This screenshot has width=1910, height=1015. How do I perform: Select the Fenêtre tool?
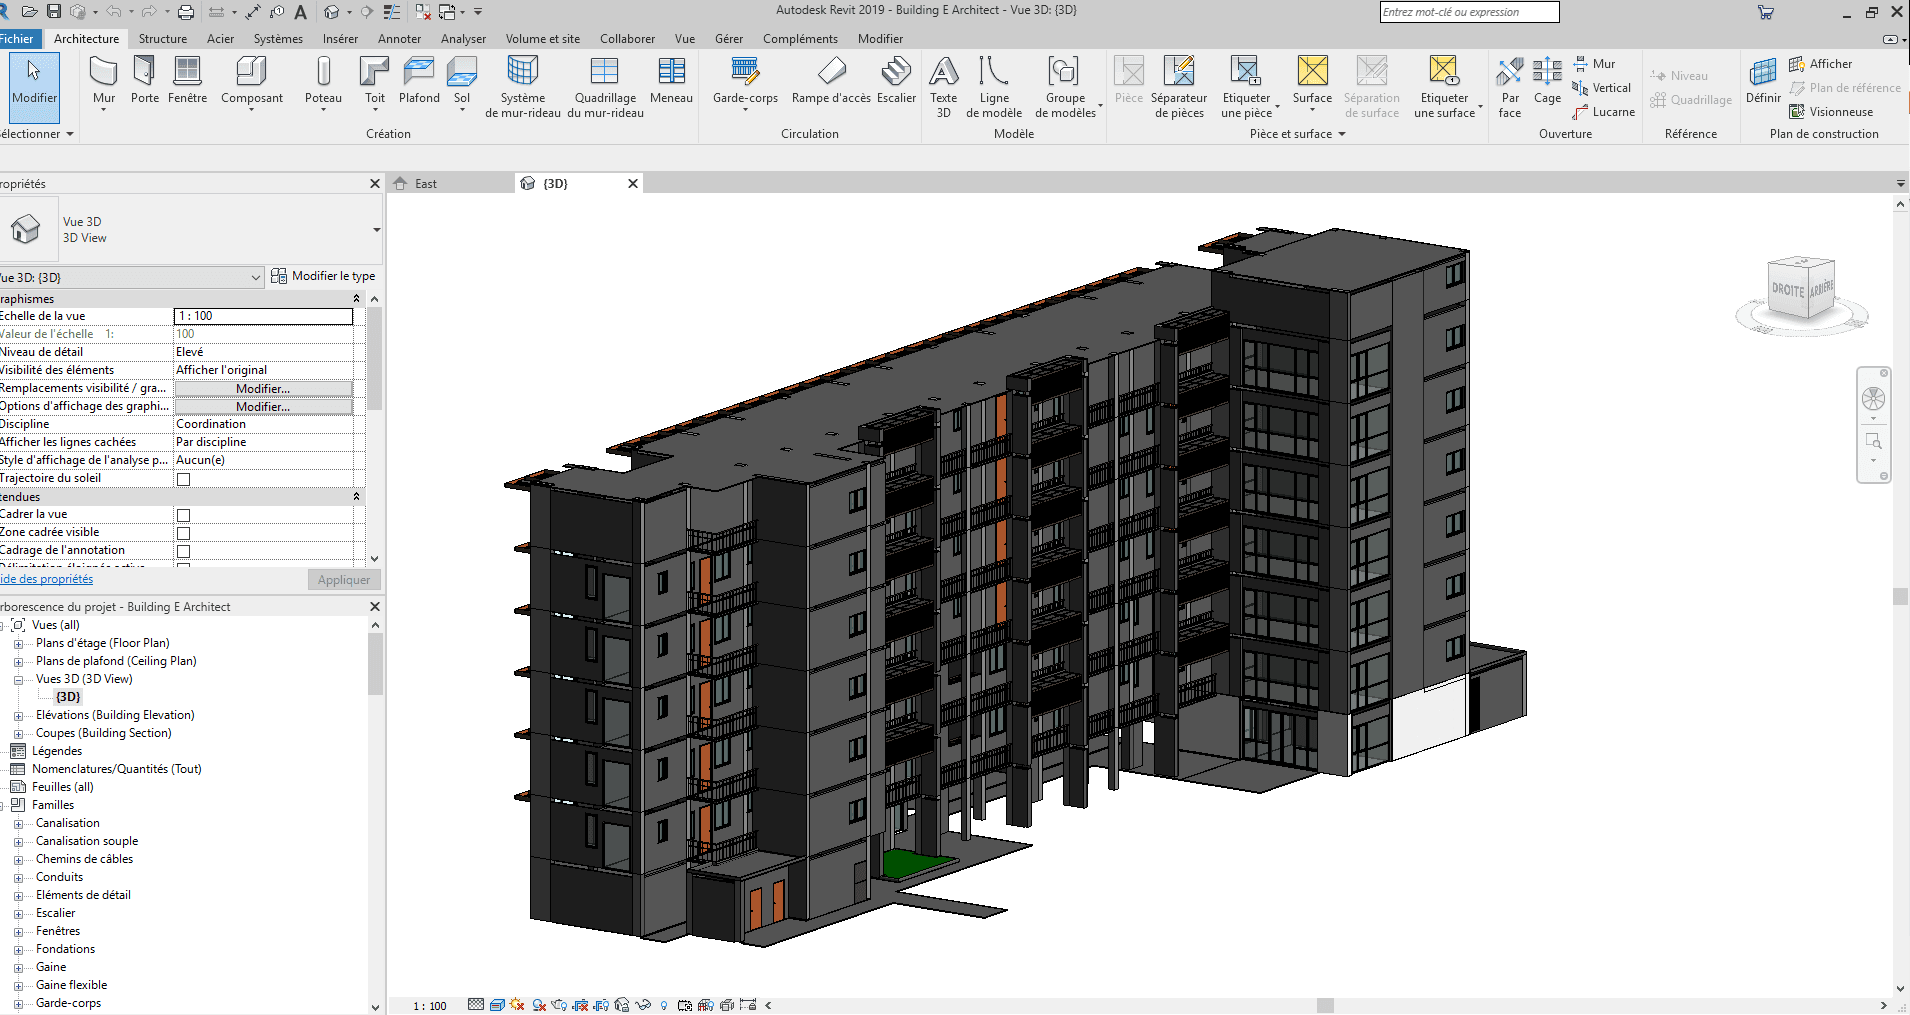[x=187, y=85]
